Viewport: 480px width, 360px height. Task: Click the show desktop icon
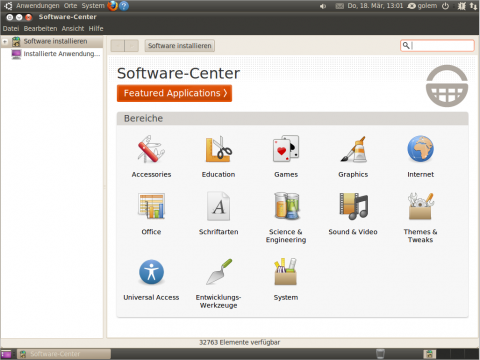click(6, 354)
